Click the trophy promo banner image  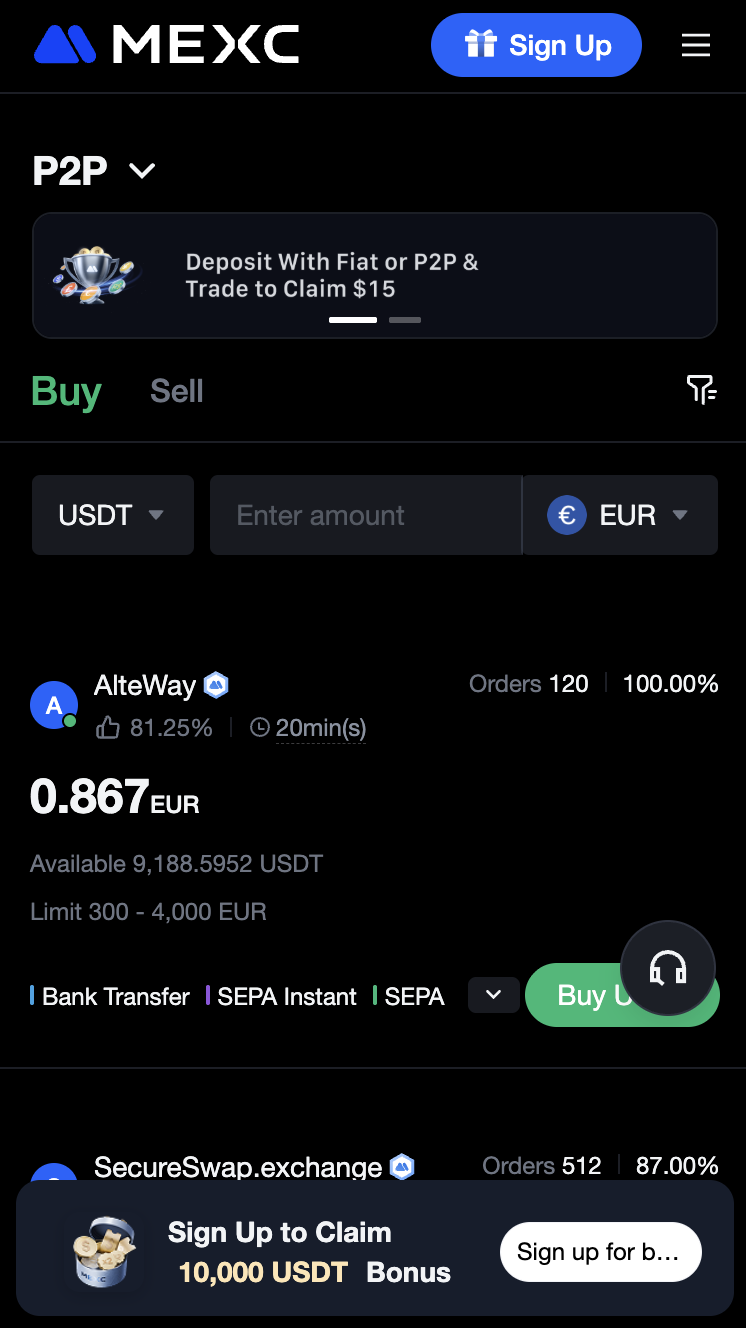pos(96,275)
